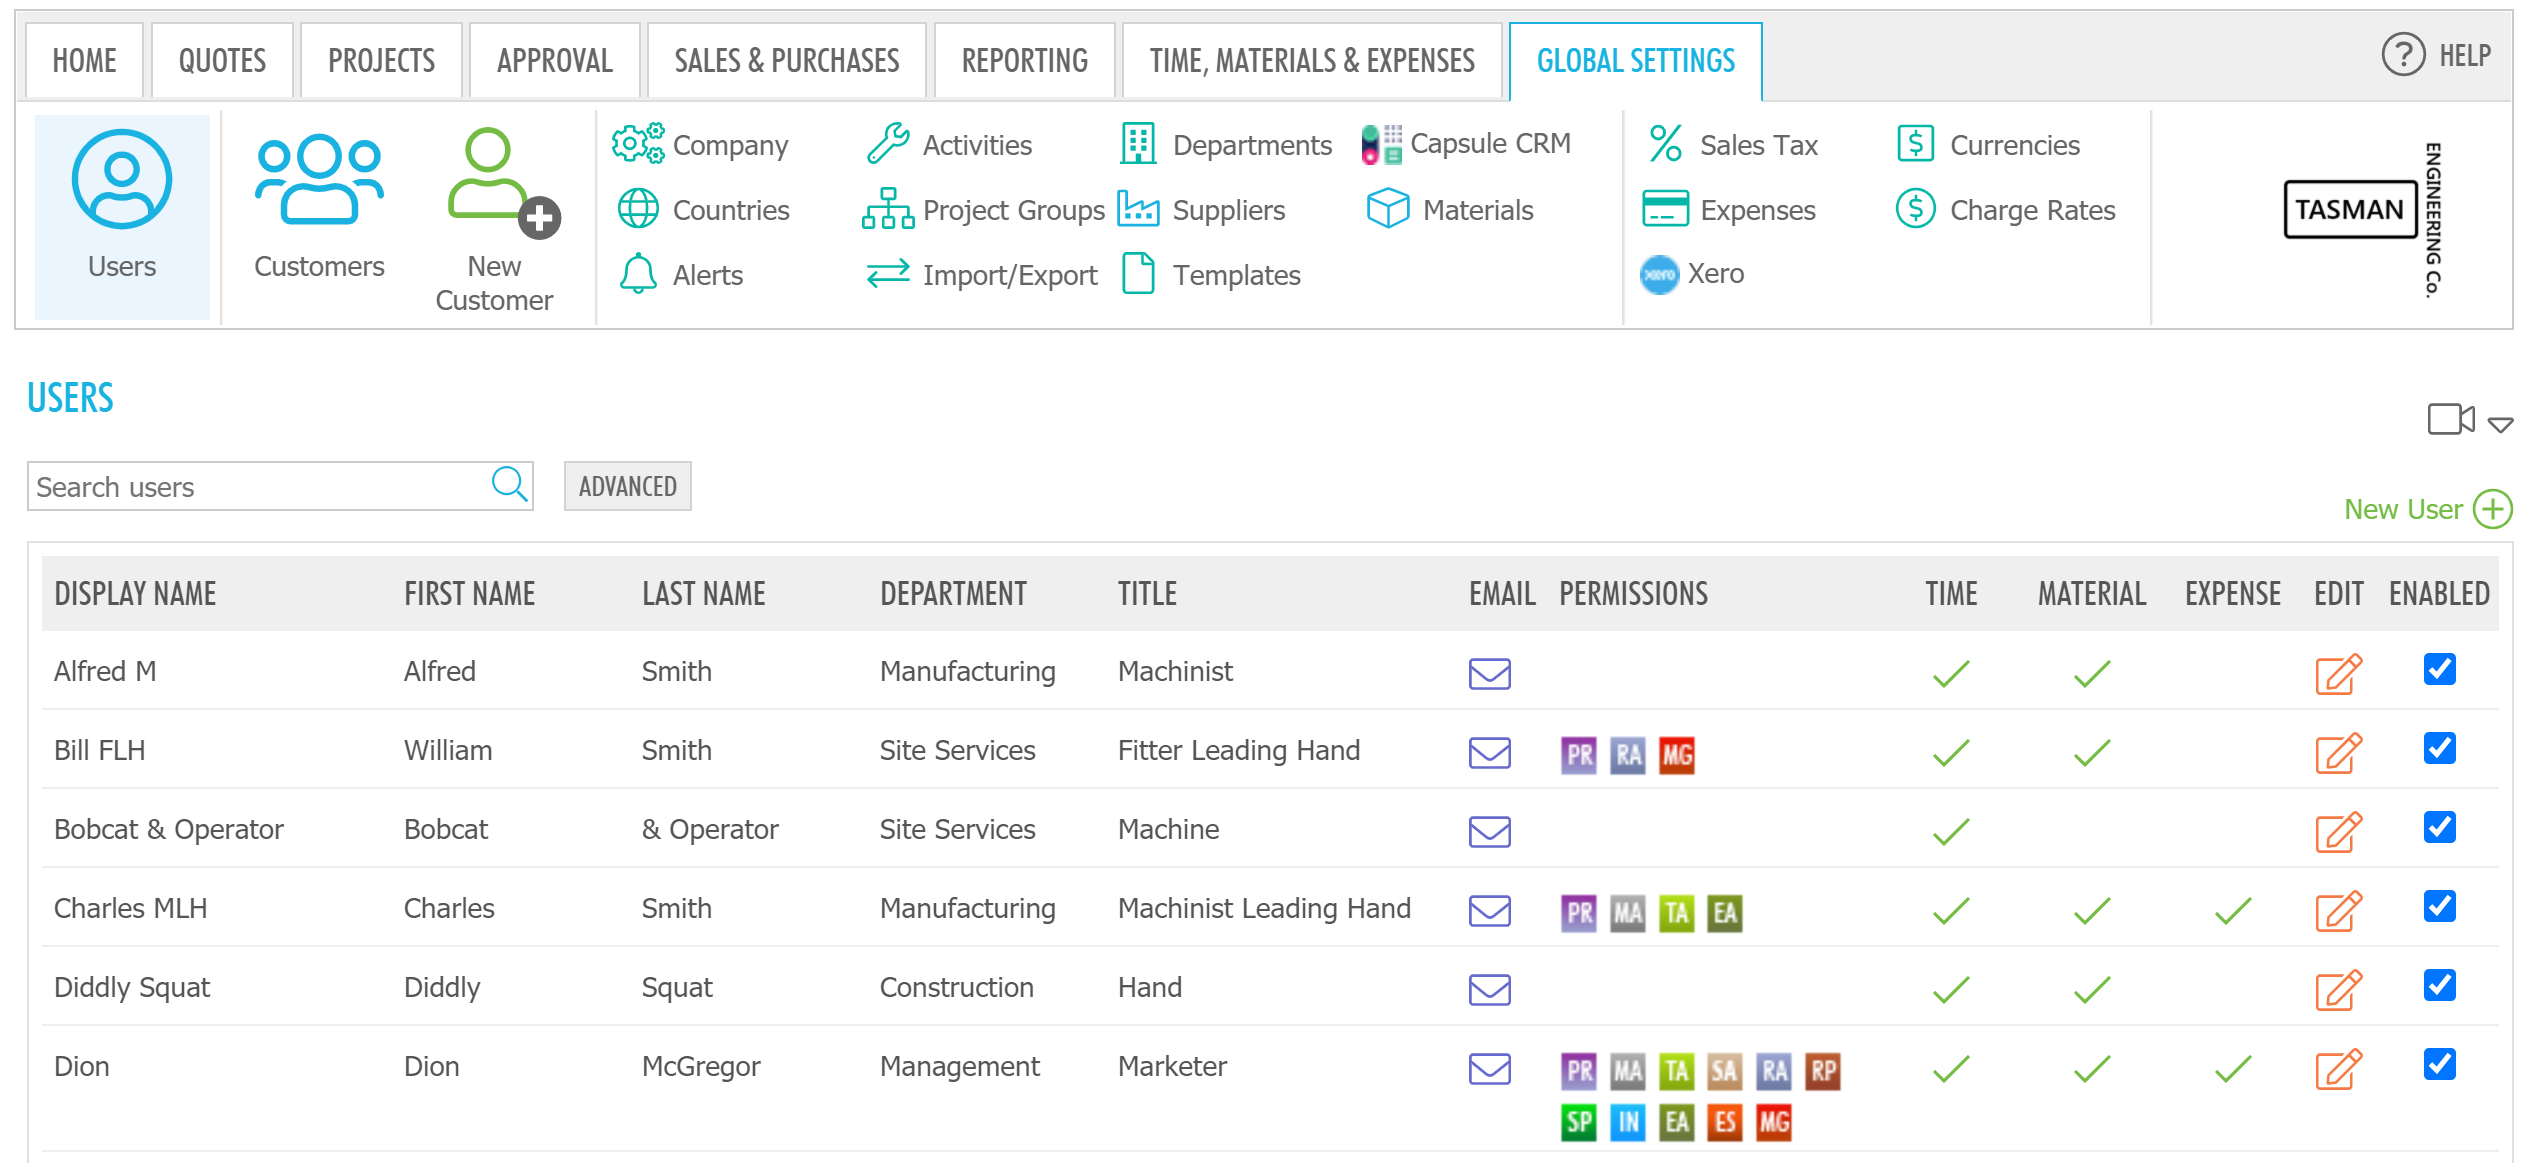This screenshot has height=1163, width=2530.
Task: Toggle Charles MLH's Enabled checkbox
Action: click(x=2440, y=907)
